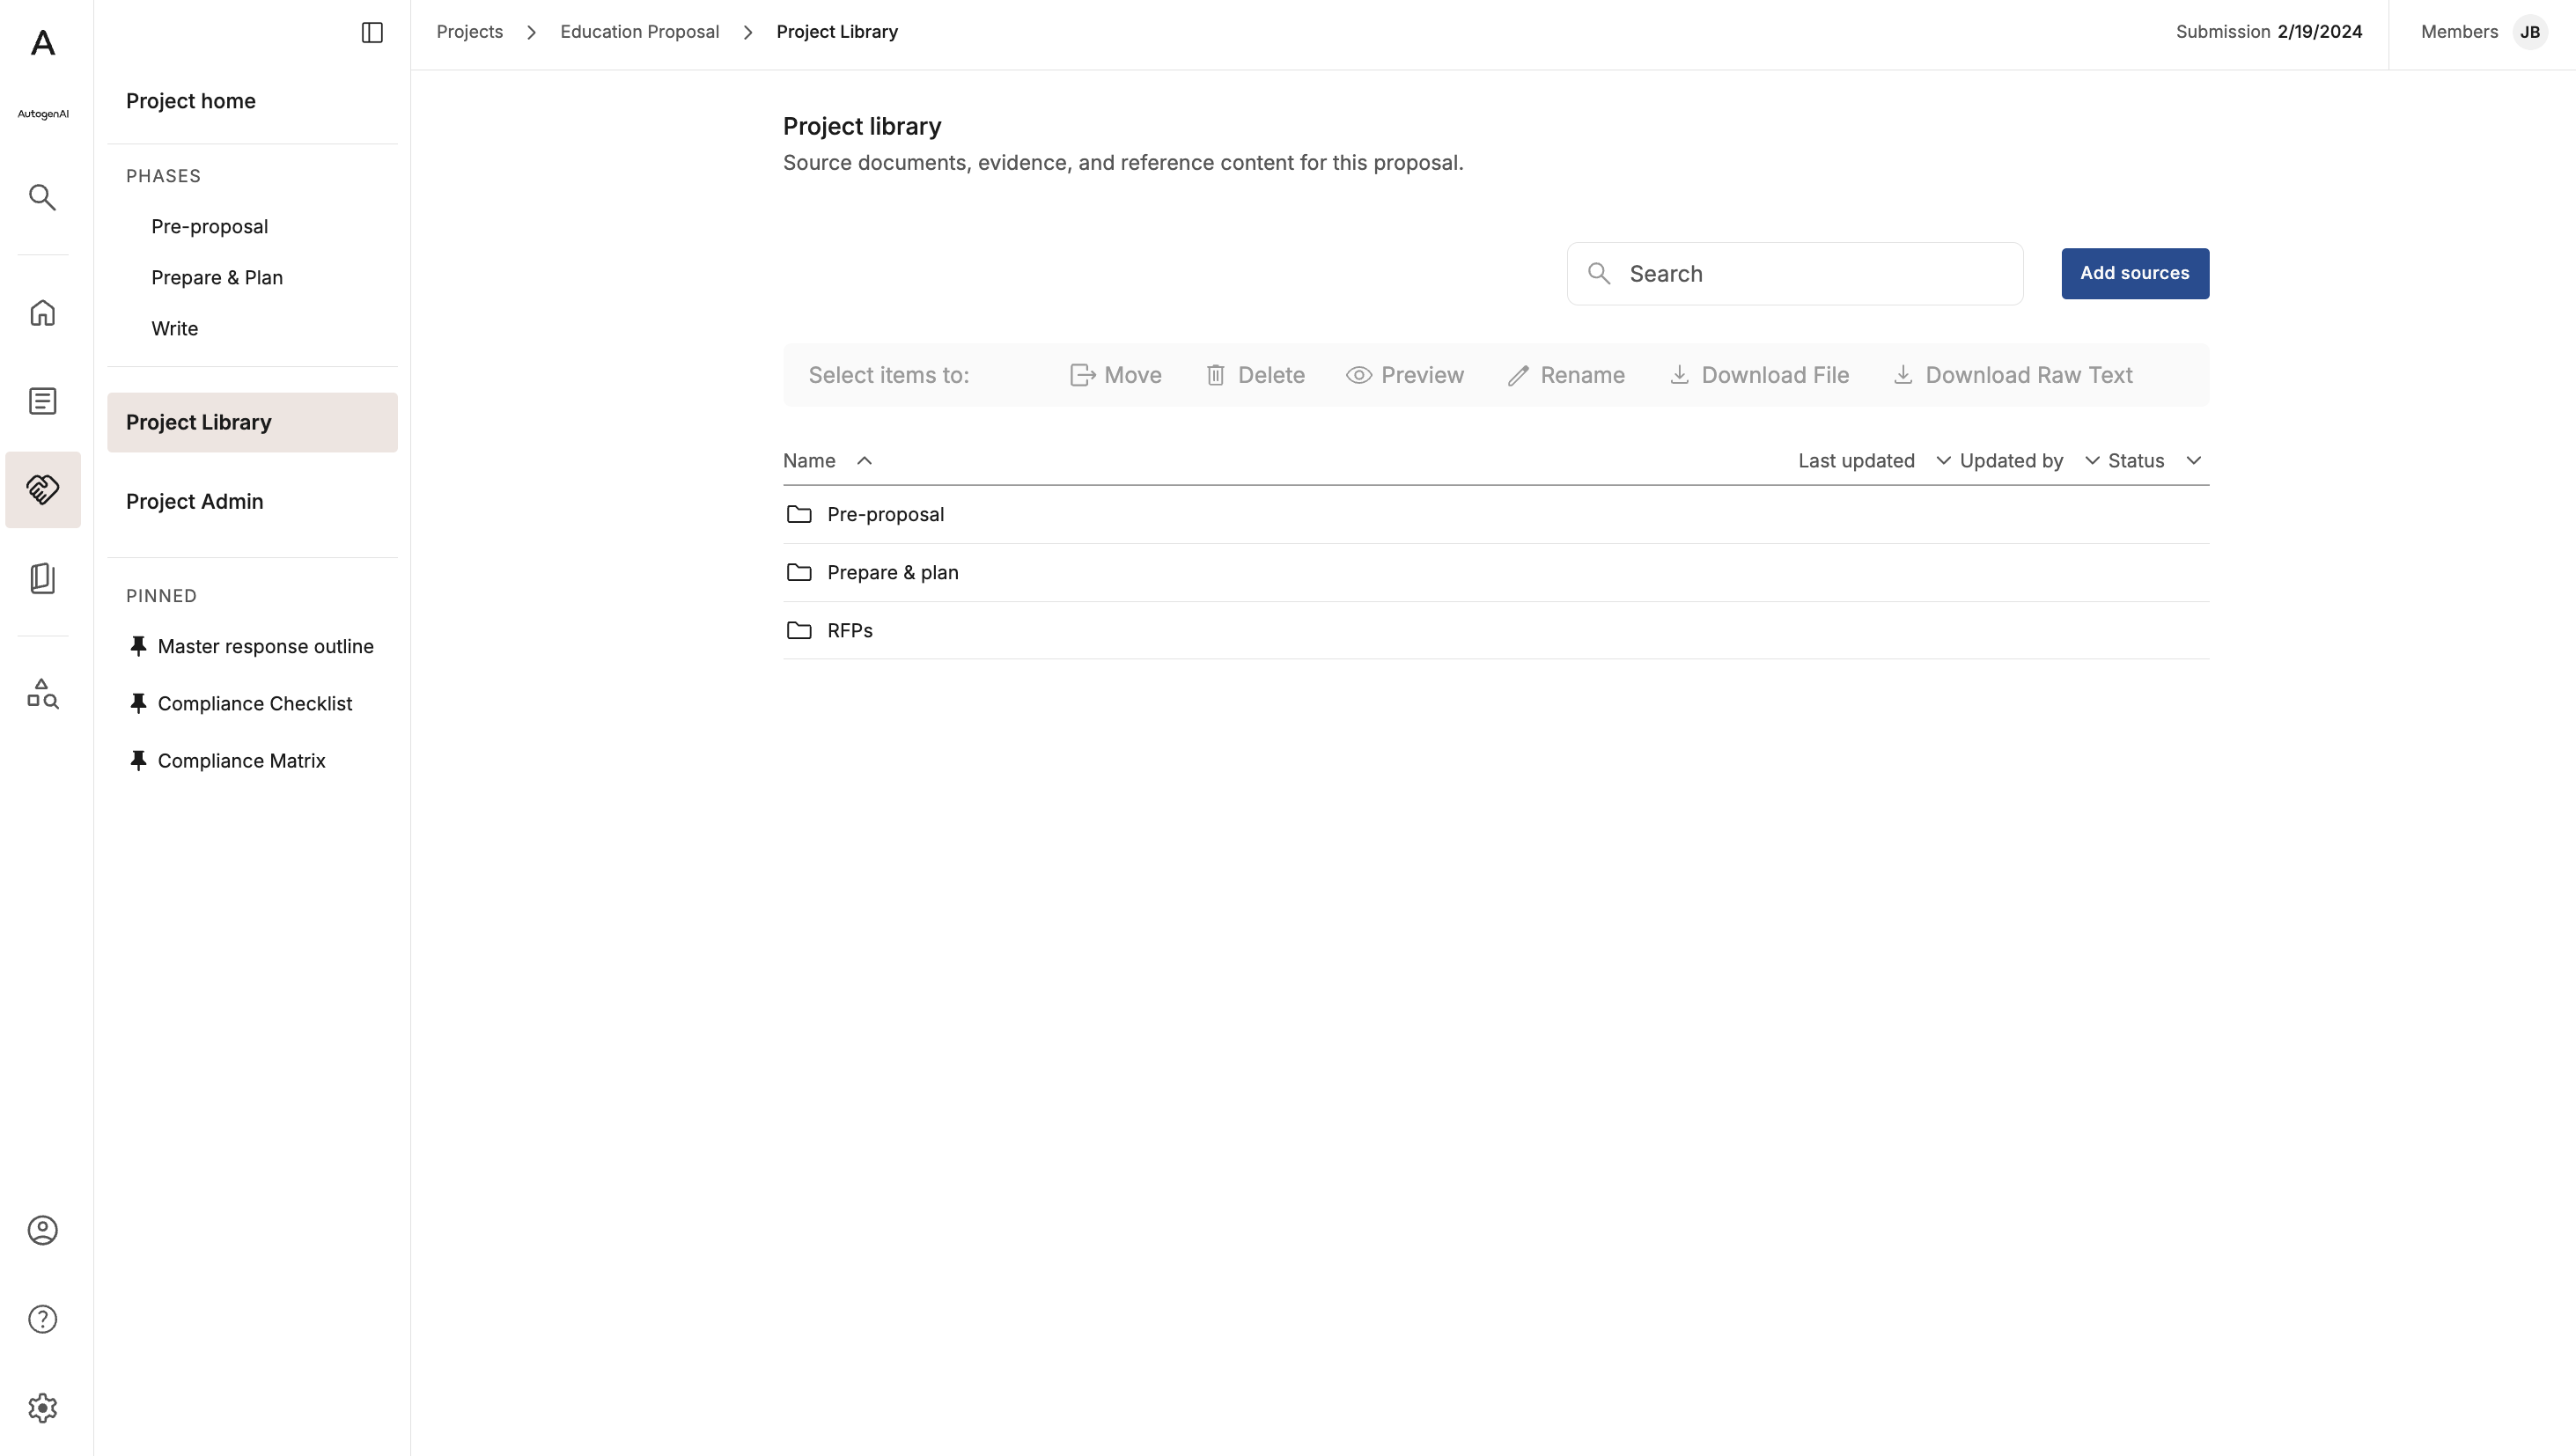Open the shapes search icon in rail
Screen dimensions: 2576x1456
click(x=42, y=694)
